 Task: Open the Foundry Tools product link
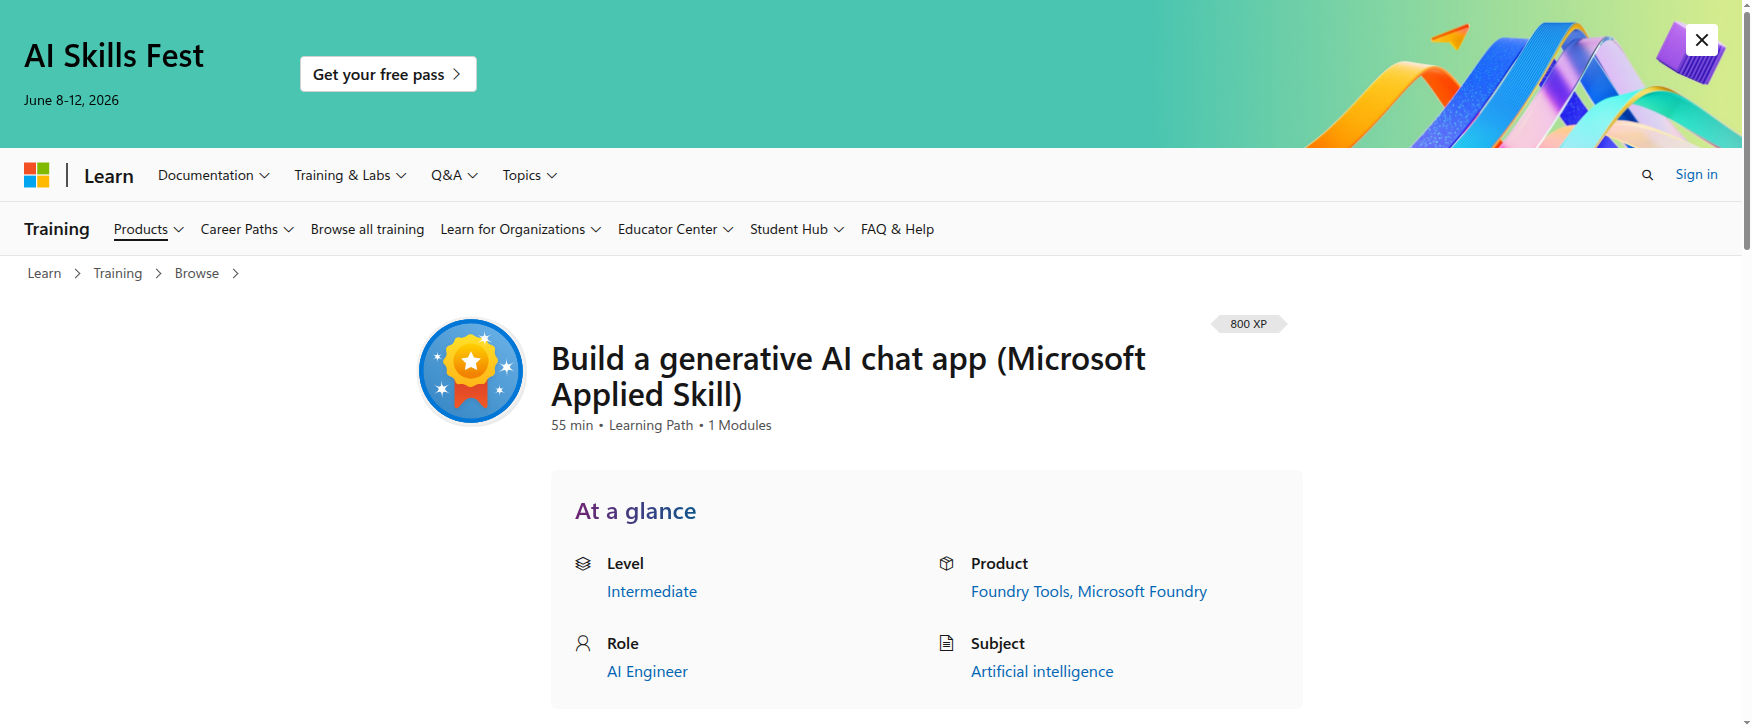[x=1020, y=592]
